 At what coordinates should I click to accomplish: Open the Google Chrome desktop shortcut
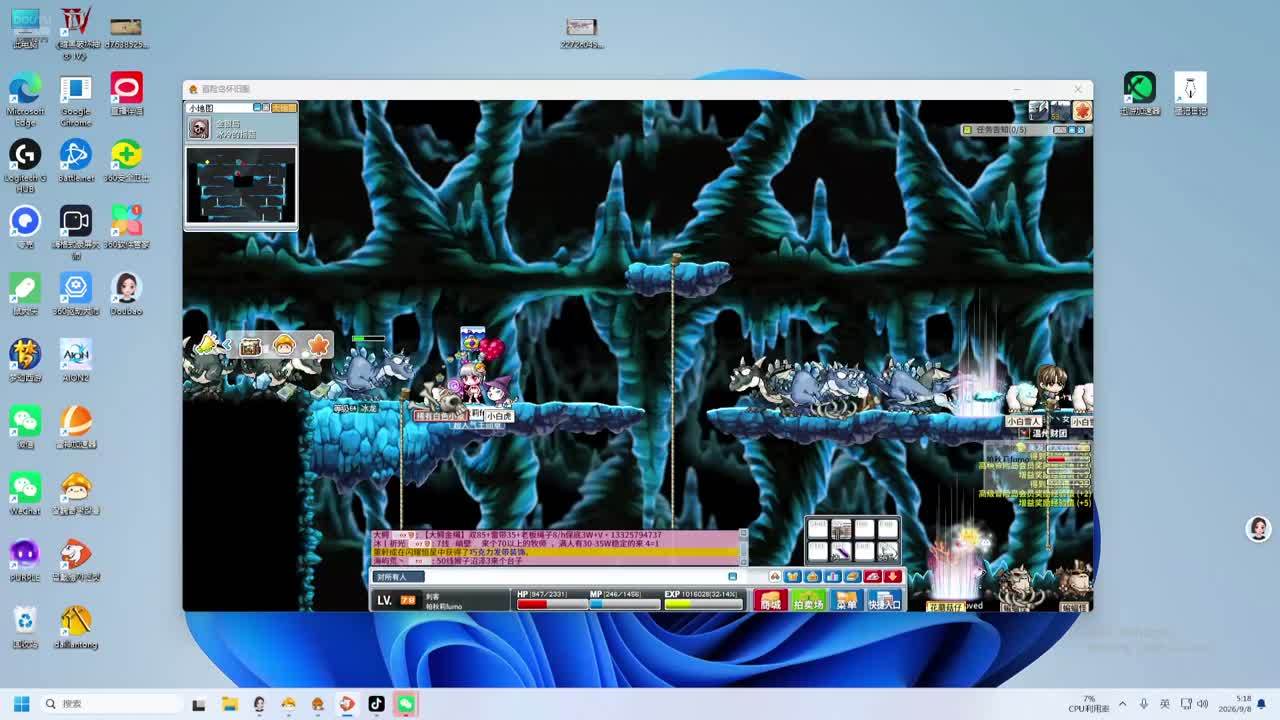pyautogui.click(x=75, y=100)
